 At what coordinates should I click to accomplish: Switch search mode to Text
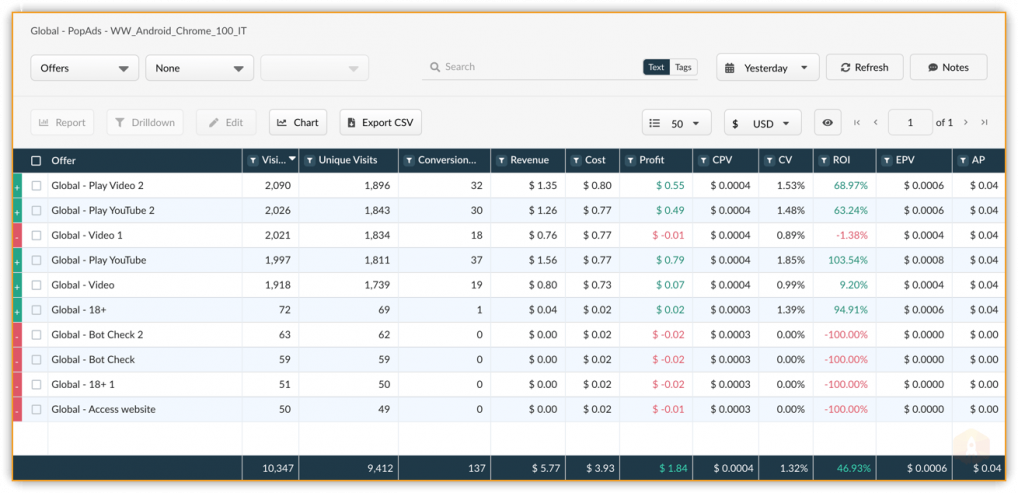656,67
